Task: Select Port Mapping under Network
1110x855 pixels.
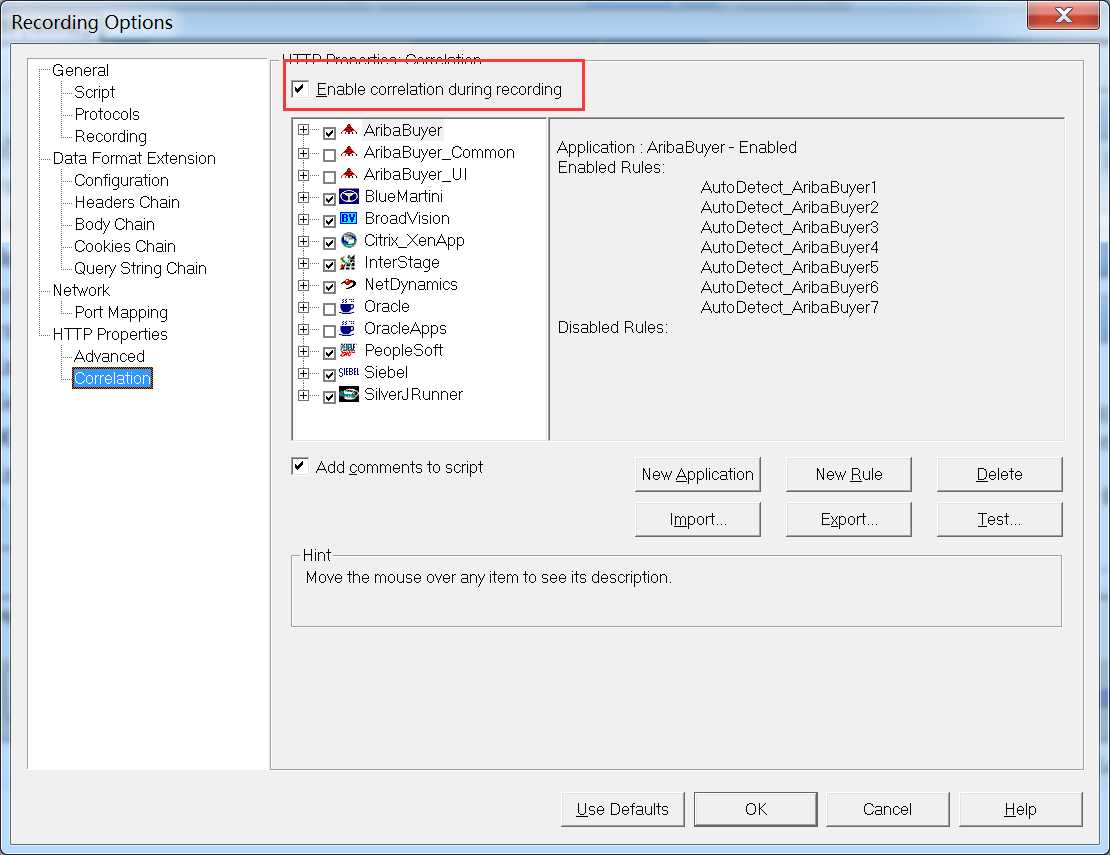Action: coord(121,312)
